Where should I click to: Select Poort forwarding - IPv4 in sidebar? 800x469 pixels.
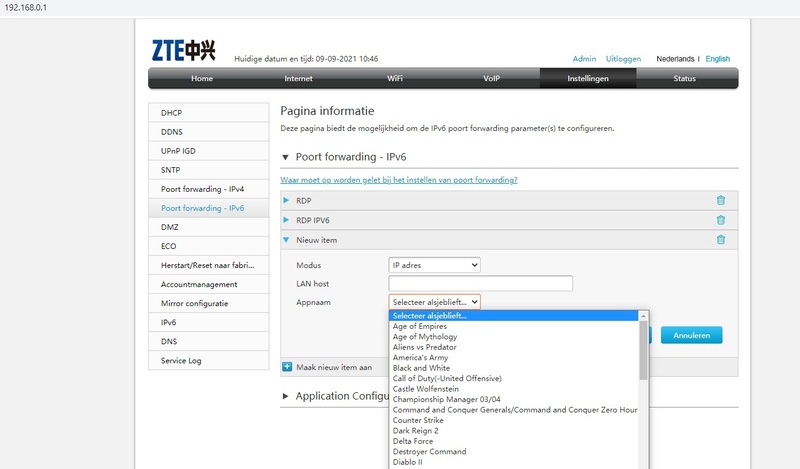pos(209,189)
